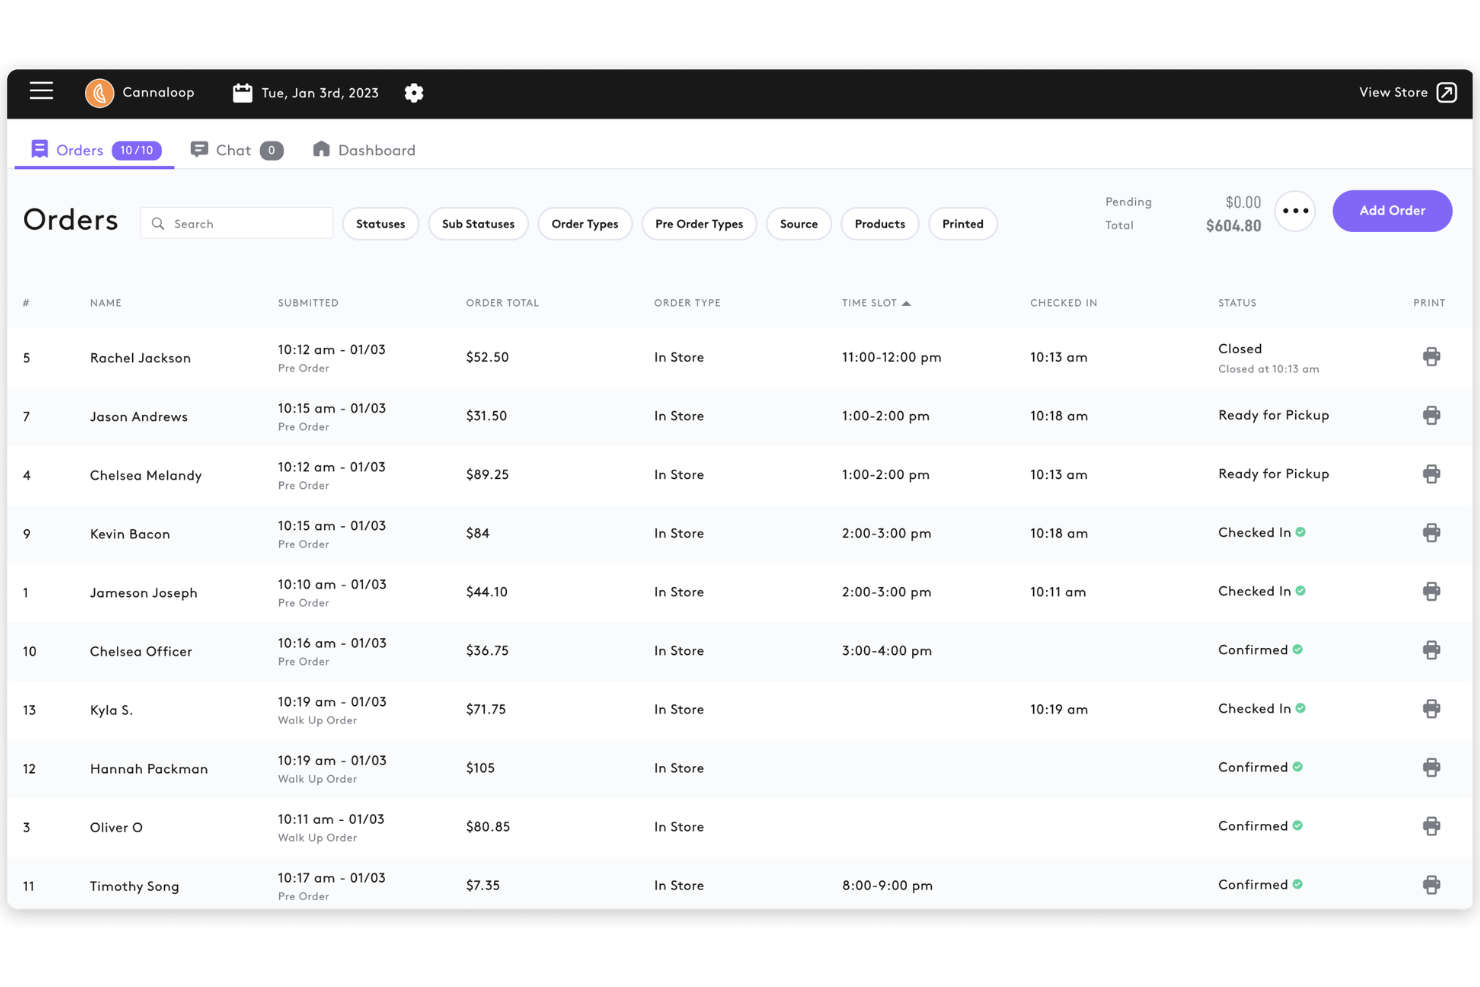
Task: Print Kevin Bacon's order
Action: pos(1431,533)
